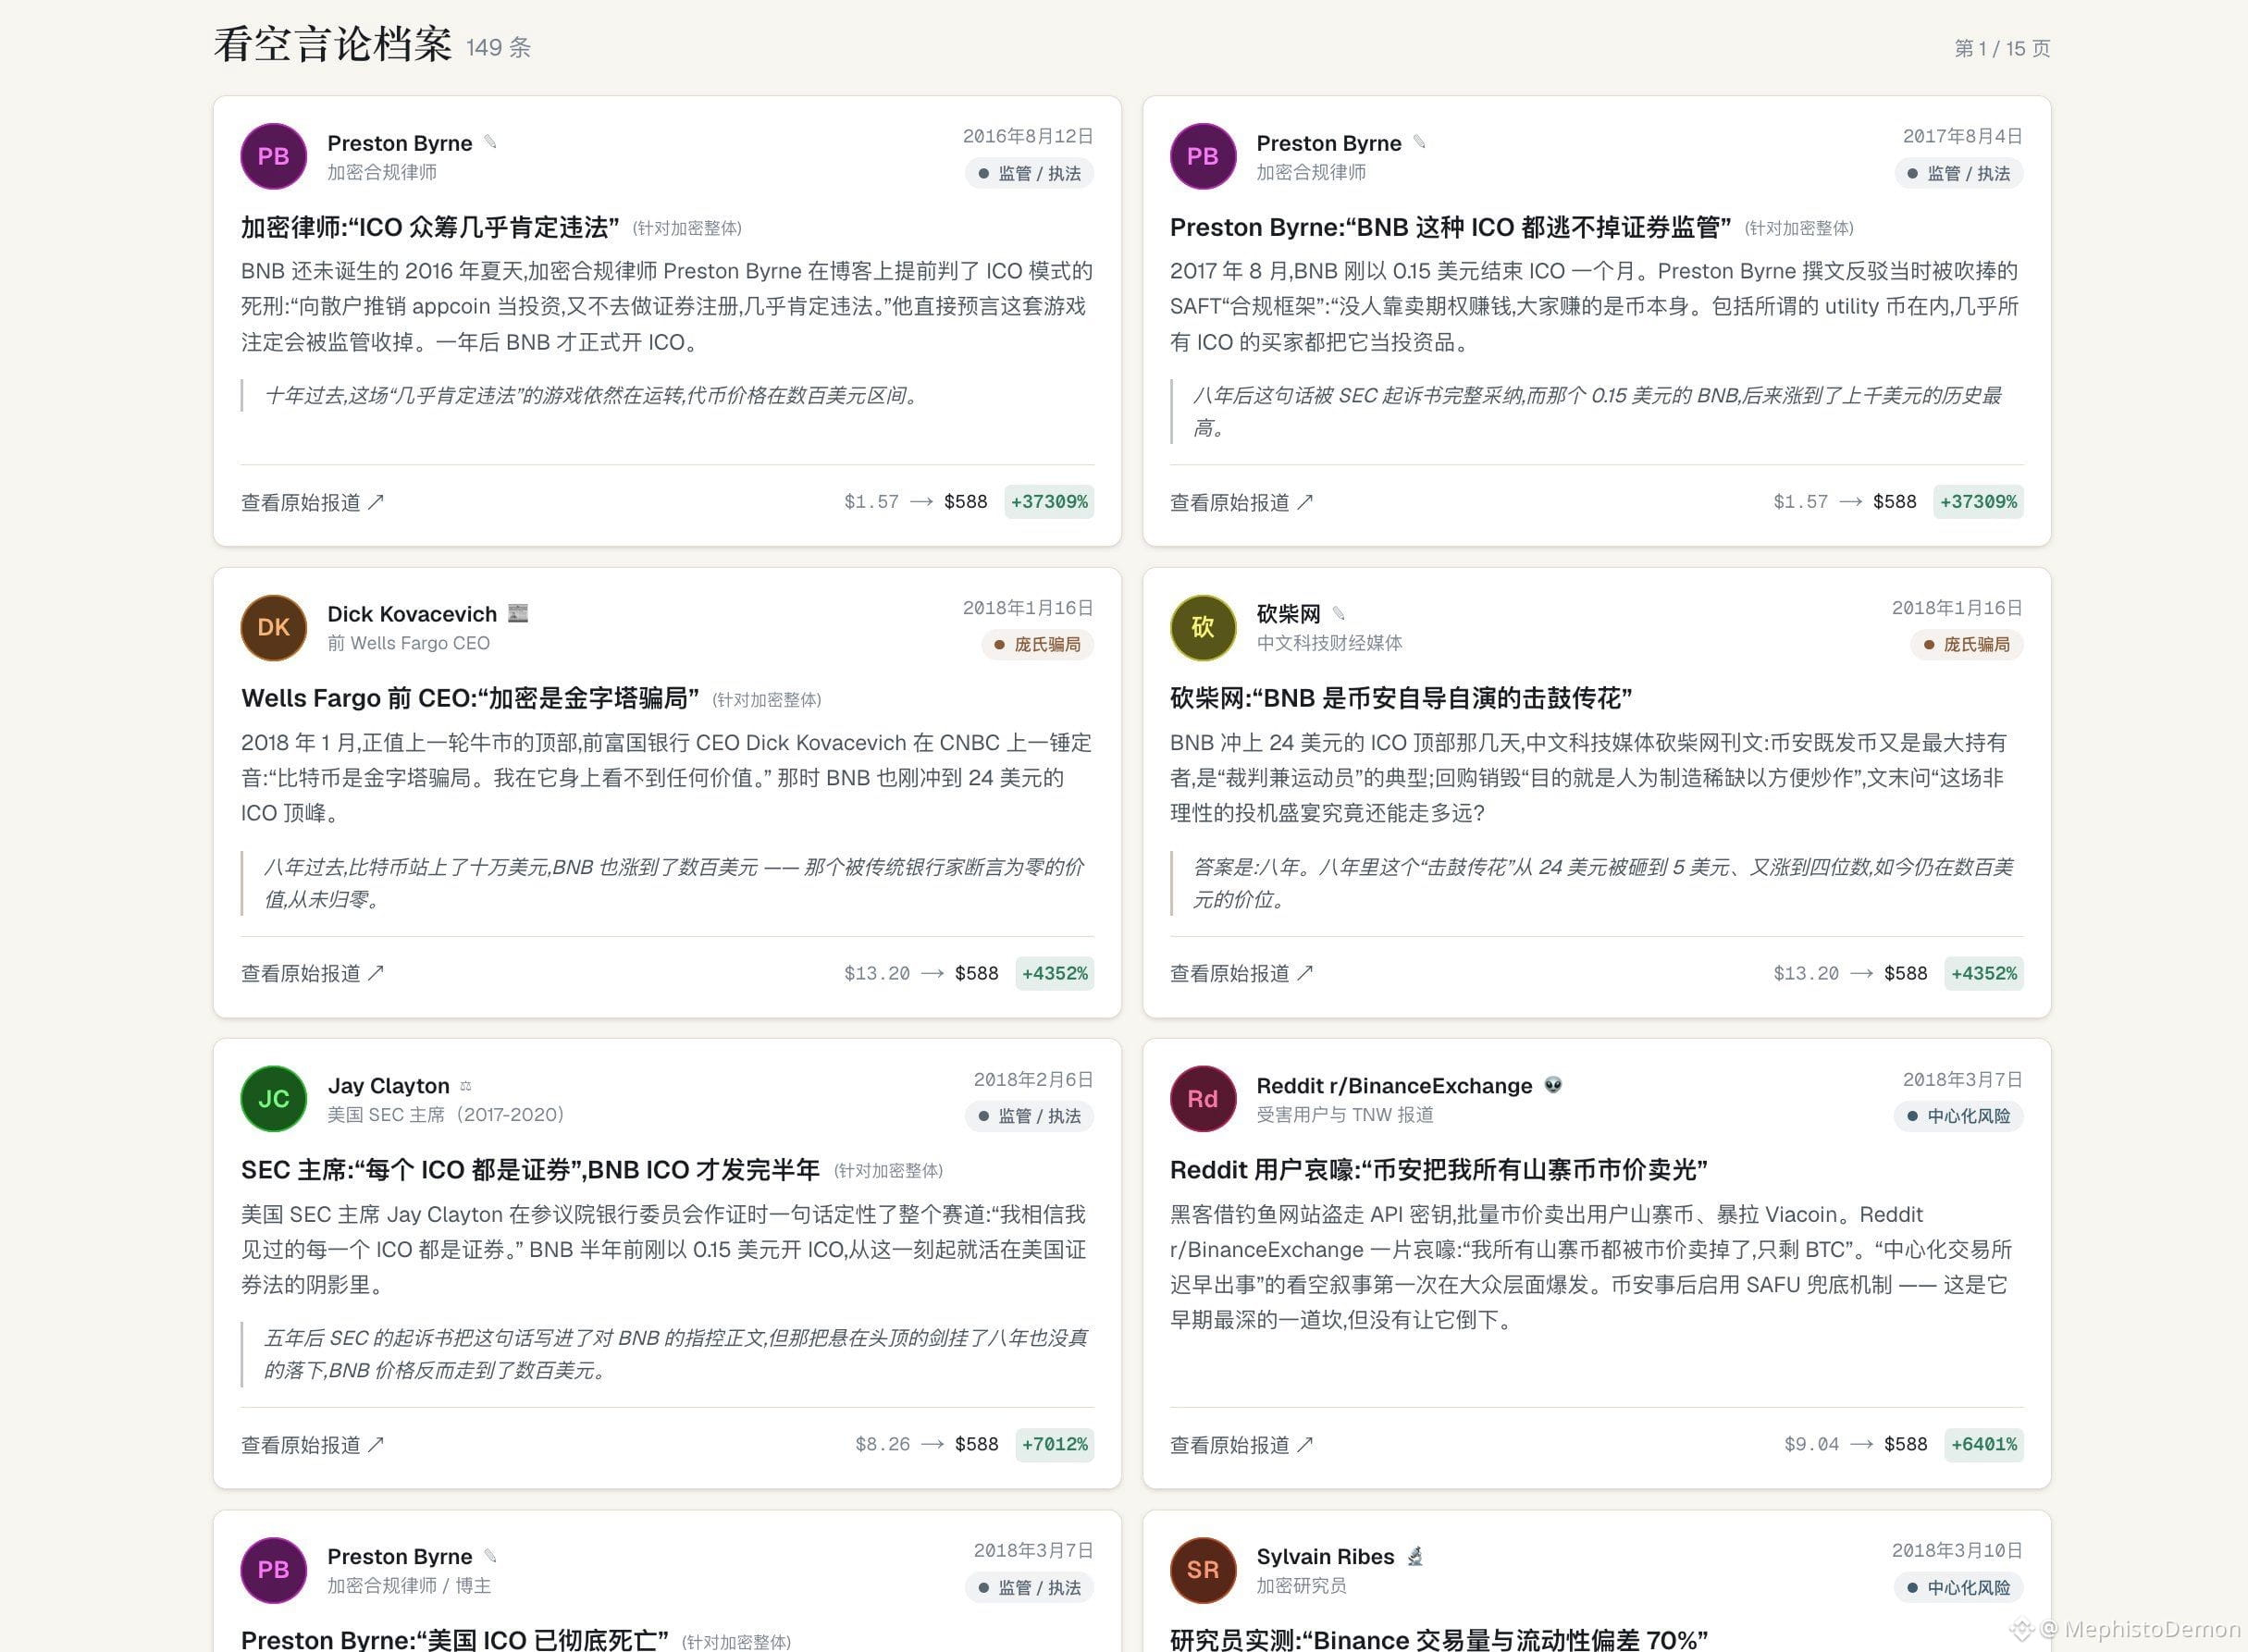Click the 监管 / 执法 tag under 2016年8月12日
This screenshot has width=2248, height=1652.
[1029, 173]
